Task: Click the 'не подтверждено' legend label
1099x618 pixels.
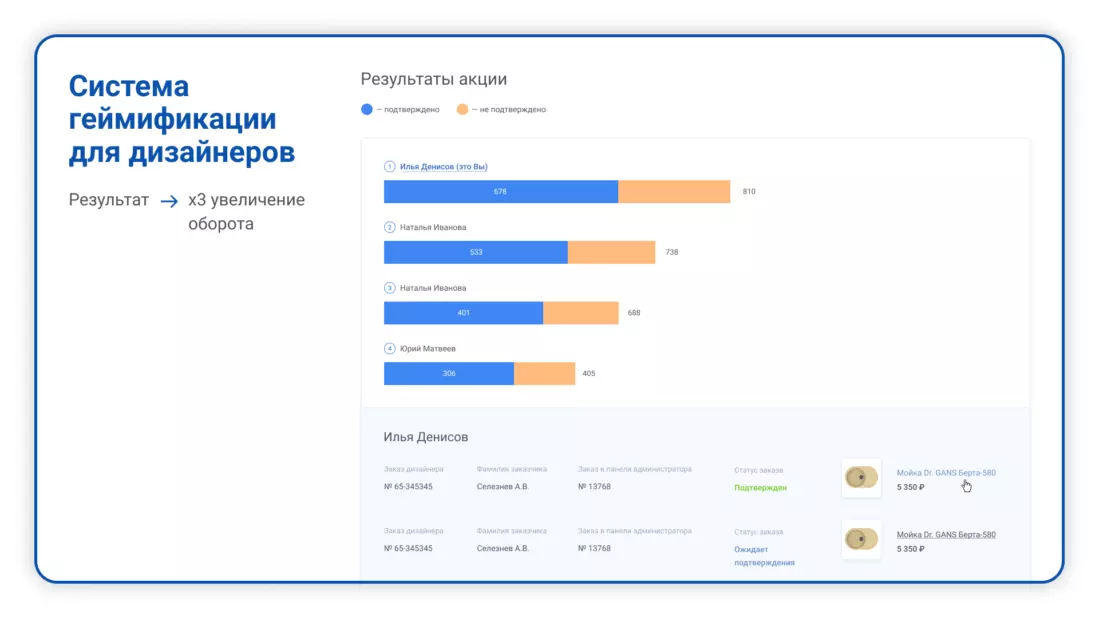Action: click(x=512, y=109)
